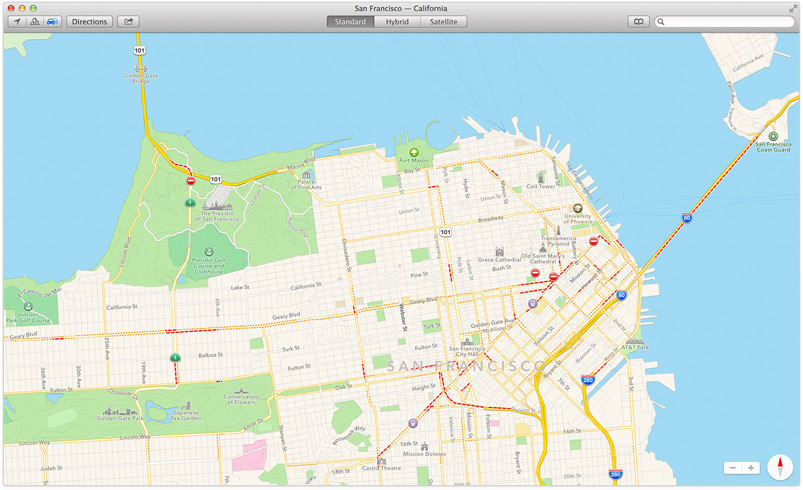Click the current location arrow button
This screenshot has width=803, height=490.
16,21
